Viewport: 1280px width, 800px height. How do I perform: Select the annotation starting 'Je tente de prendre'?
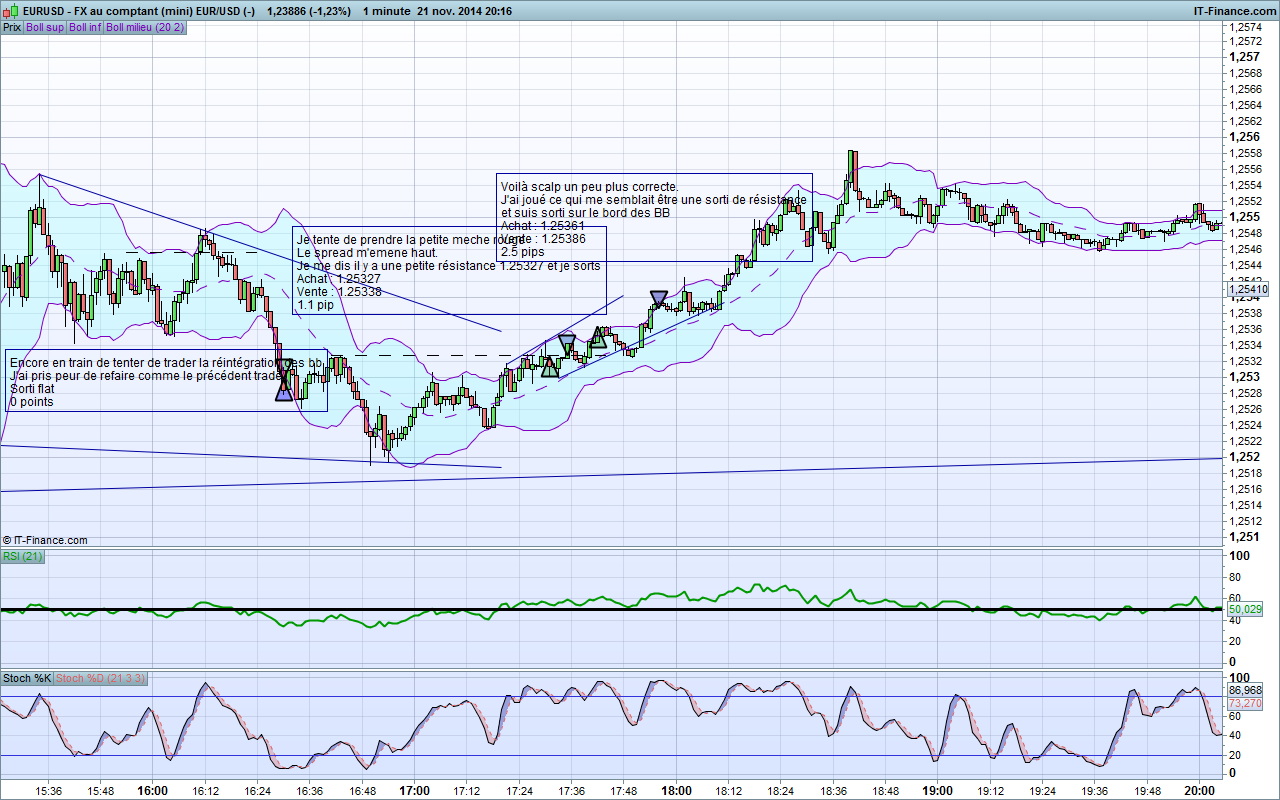click(x=448, y=270)
